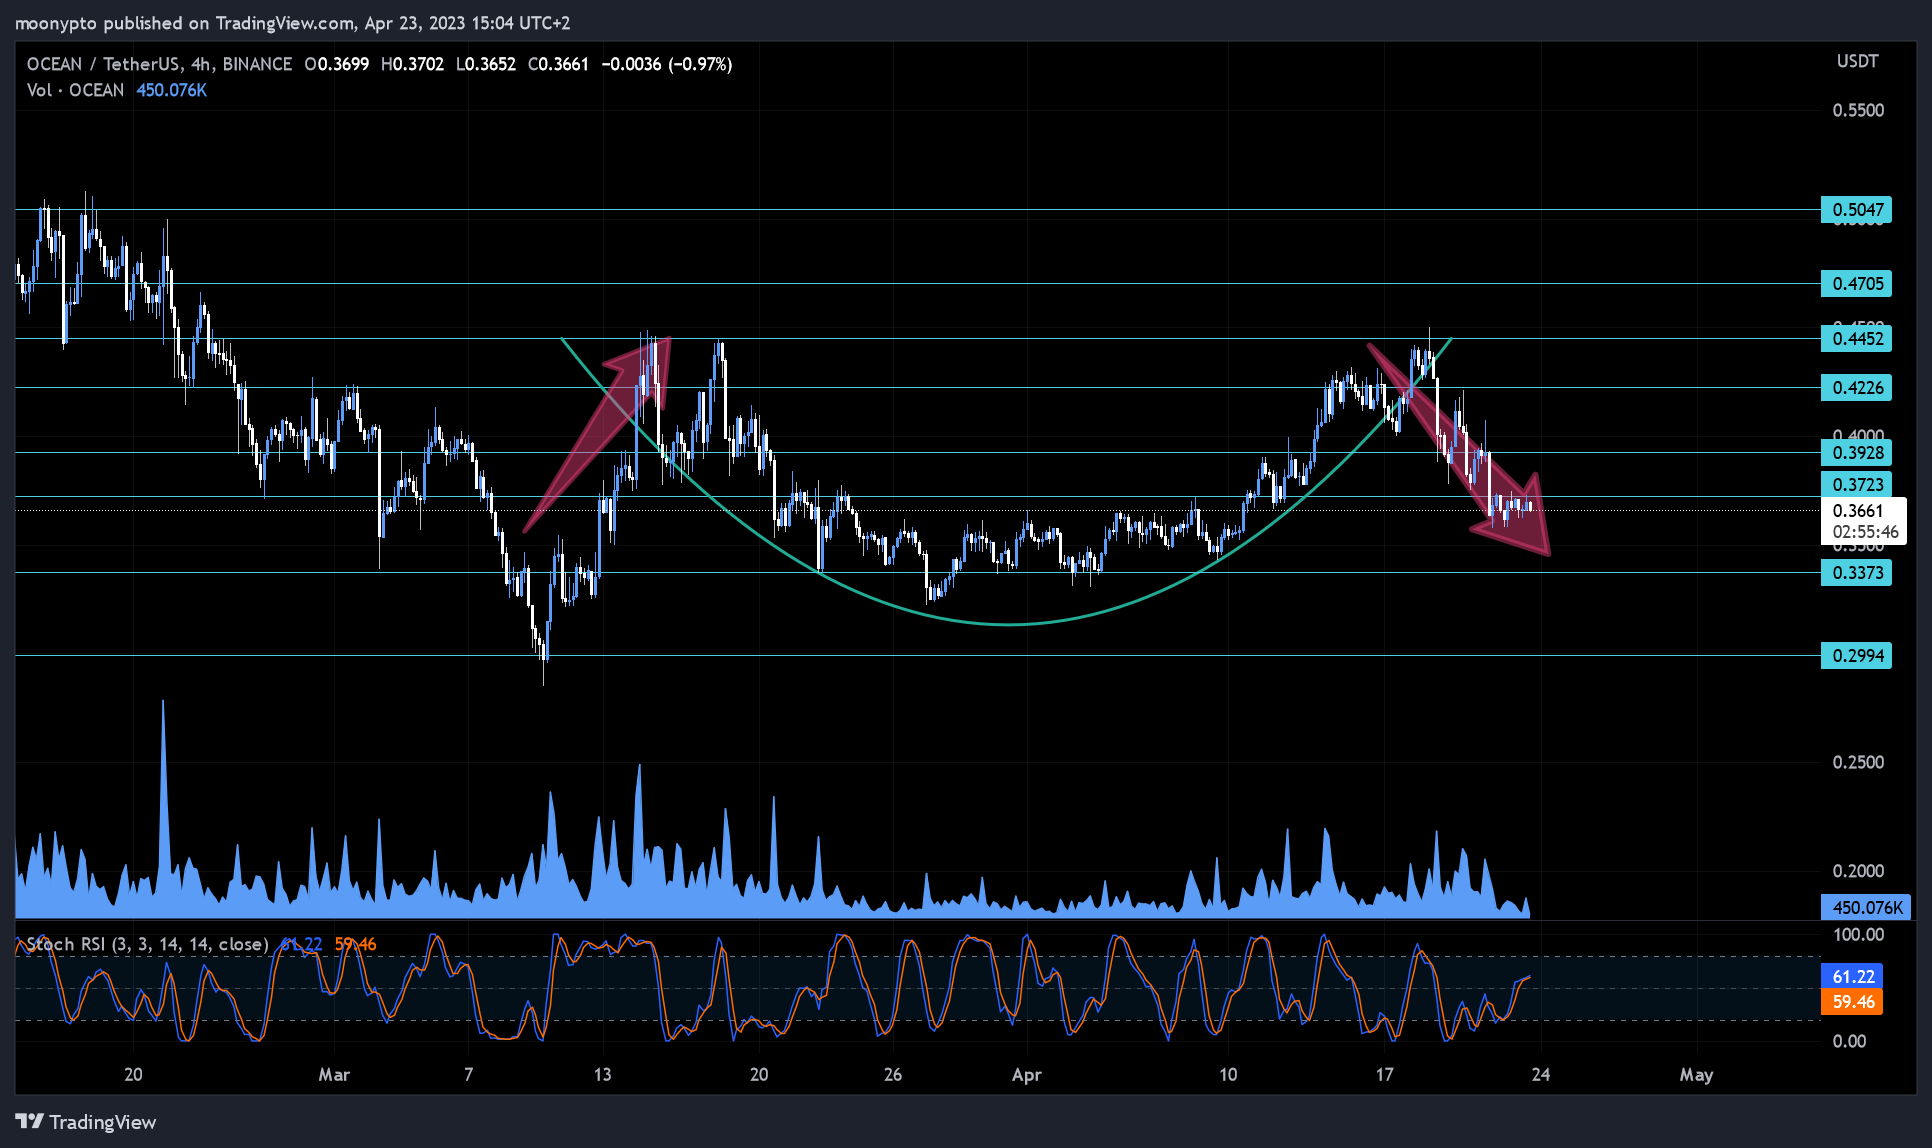Click the May date on time axis

1696,1075
